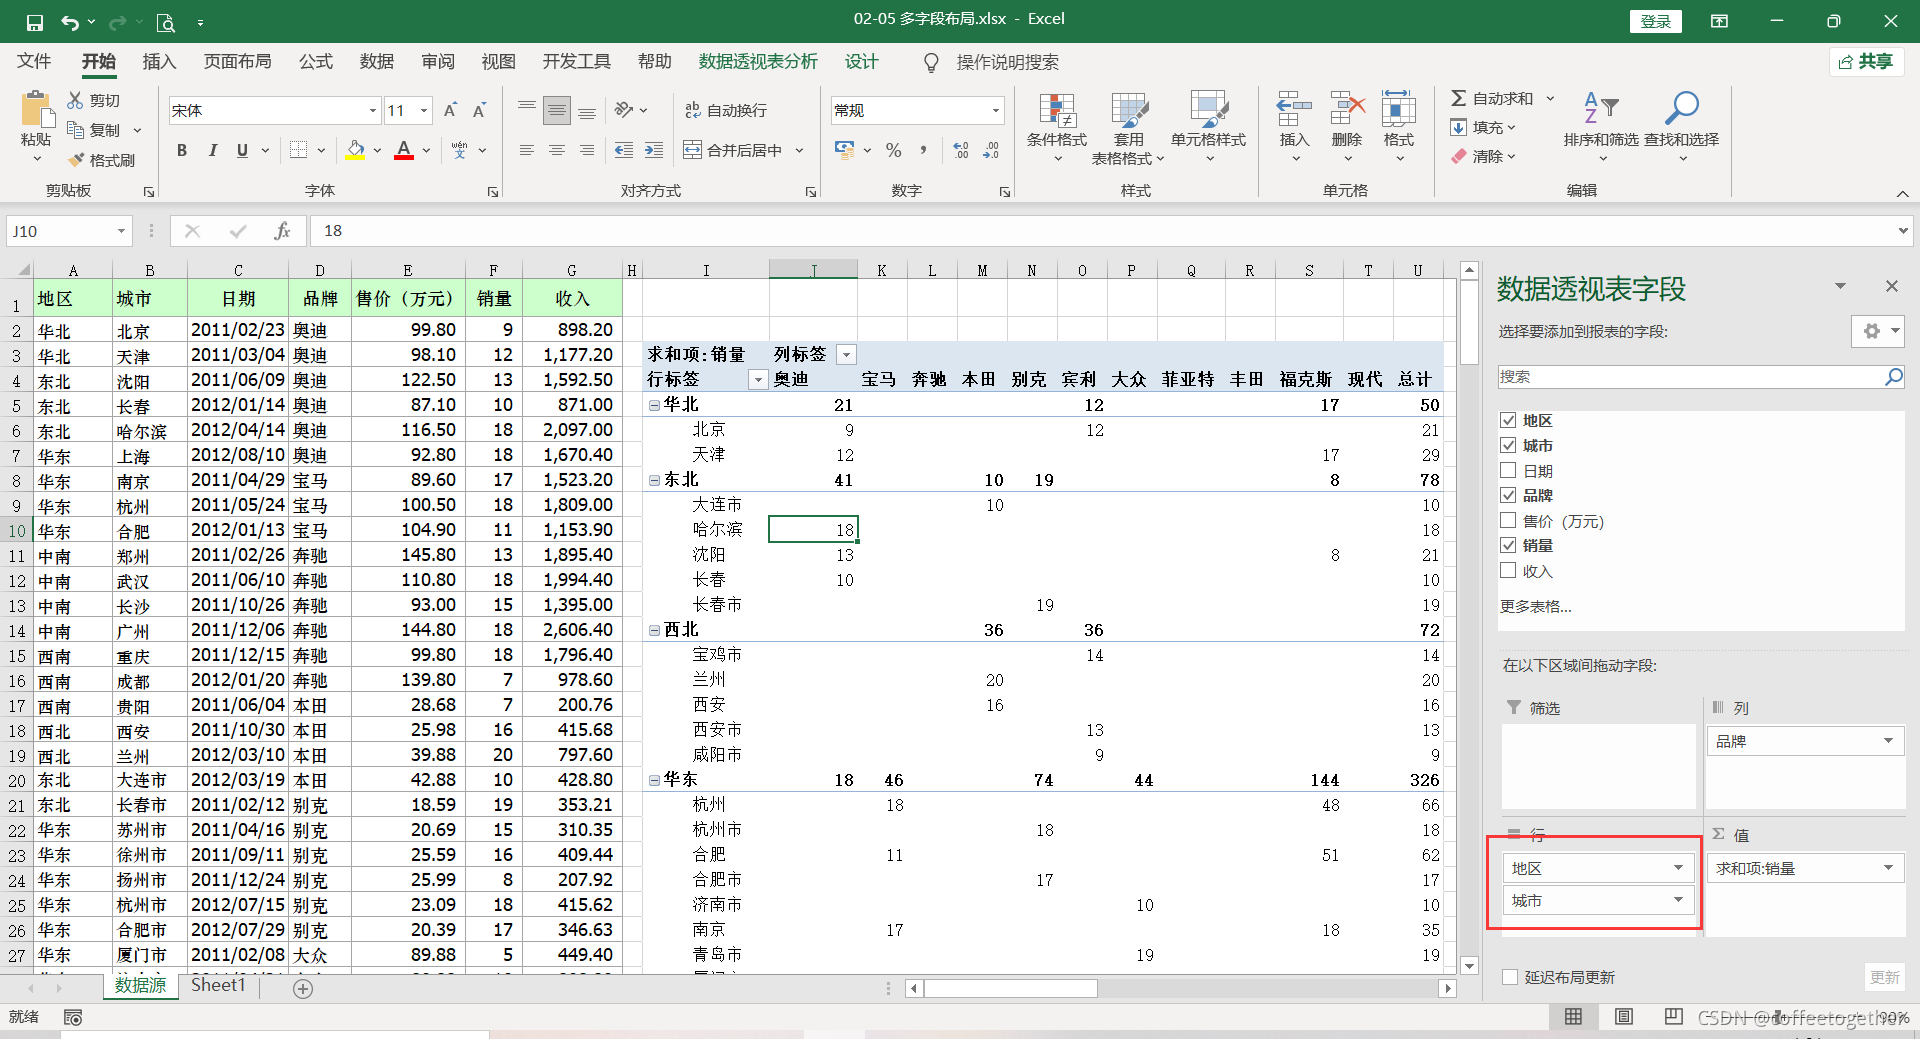Open the 求和项:销量 value field dropdown
Screen dimensions: 1920x1039
1888,868
